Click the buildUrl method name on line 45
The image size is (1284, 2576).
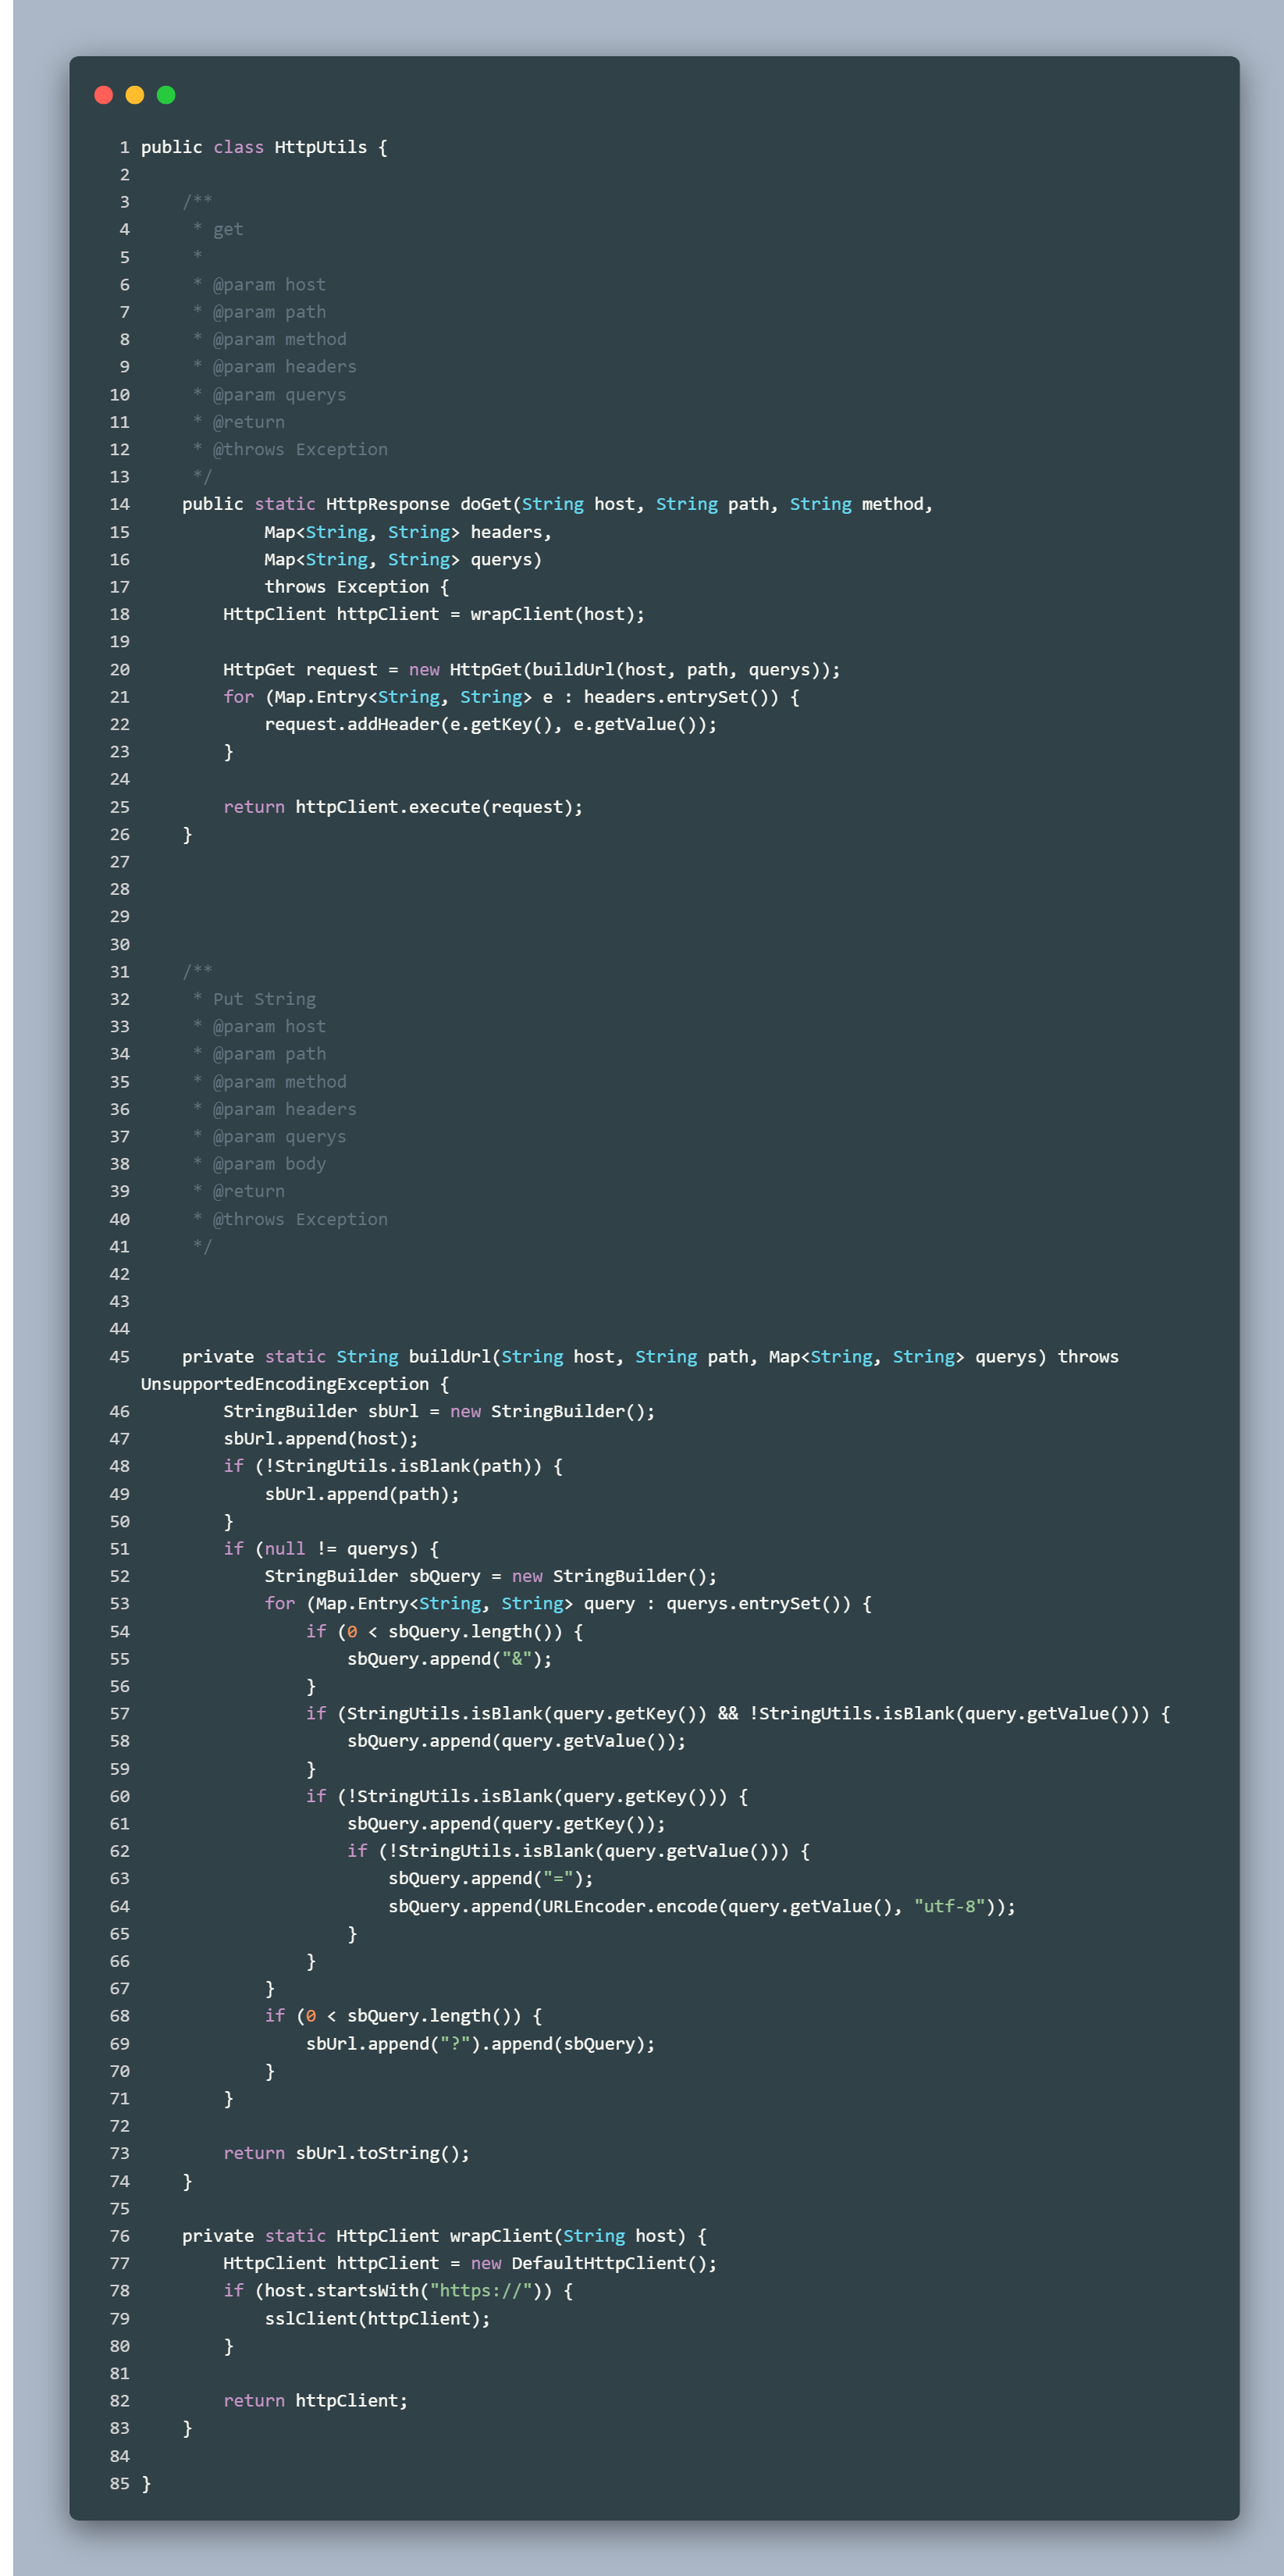(450, 1357)
